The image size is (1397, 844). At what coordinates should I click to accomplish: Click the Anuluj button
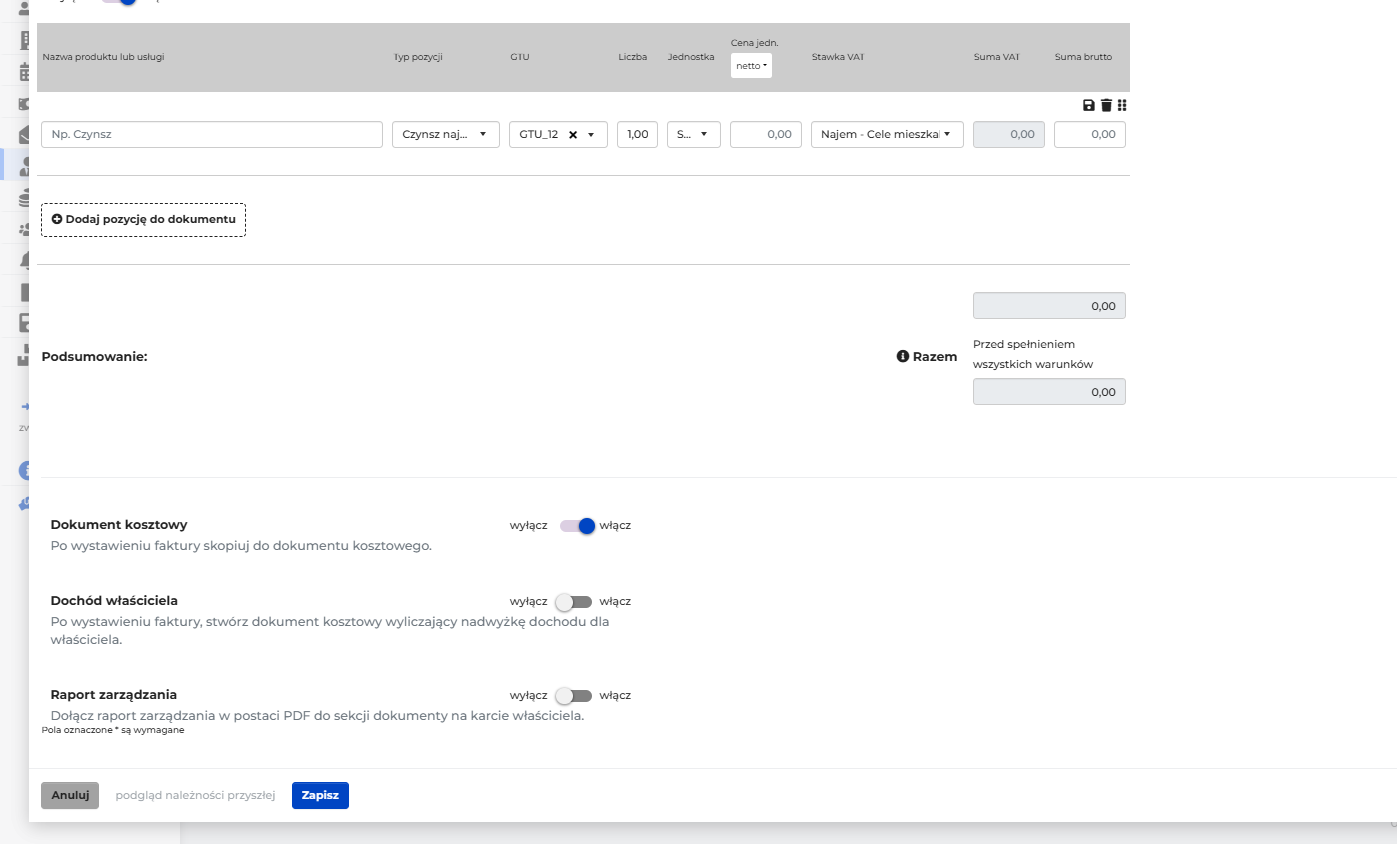click(70, 796)
